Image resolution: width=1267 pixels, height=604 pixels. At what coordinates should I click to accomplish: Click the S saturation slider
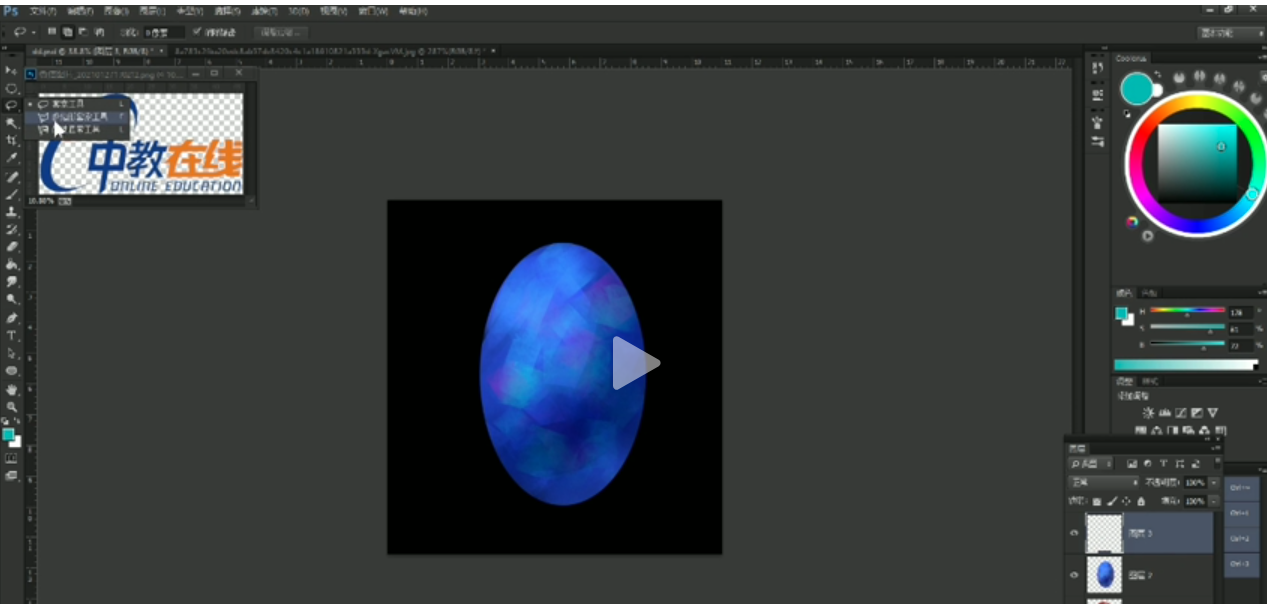(x=1187, y=327)
